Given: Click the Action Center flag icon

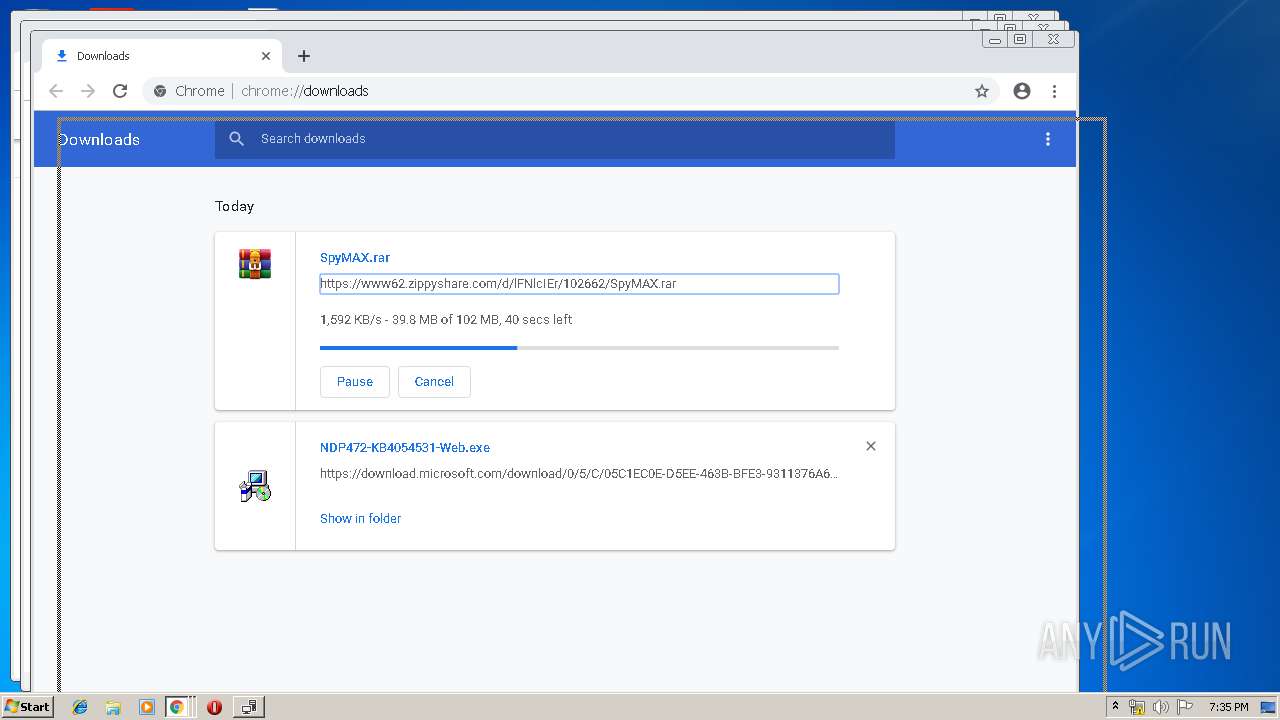Looking at the screenshot, I should click(1185, 707).
